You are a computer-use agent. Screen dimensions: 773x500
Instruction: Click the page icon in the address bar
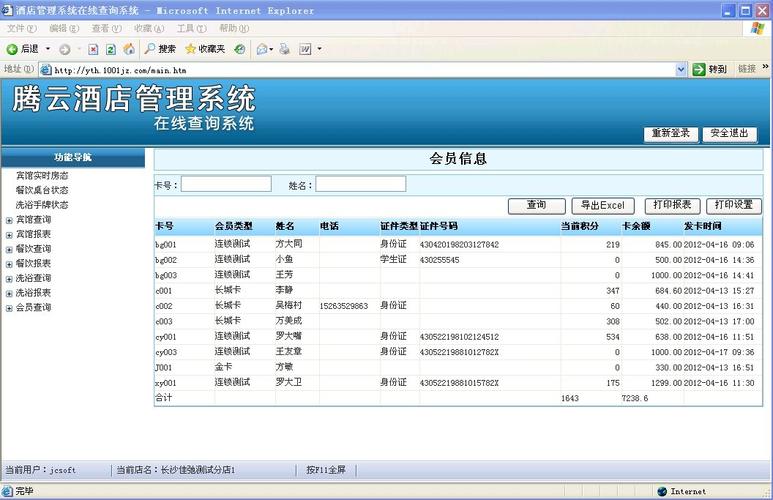[x=46, y=70]
